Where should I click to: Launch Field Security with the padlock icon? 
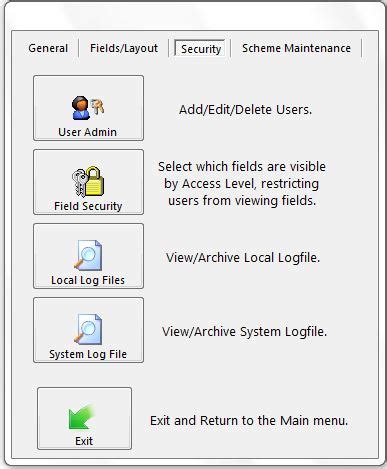click(x=88, y=182)
